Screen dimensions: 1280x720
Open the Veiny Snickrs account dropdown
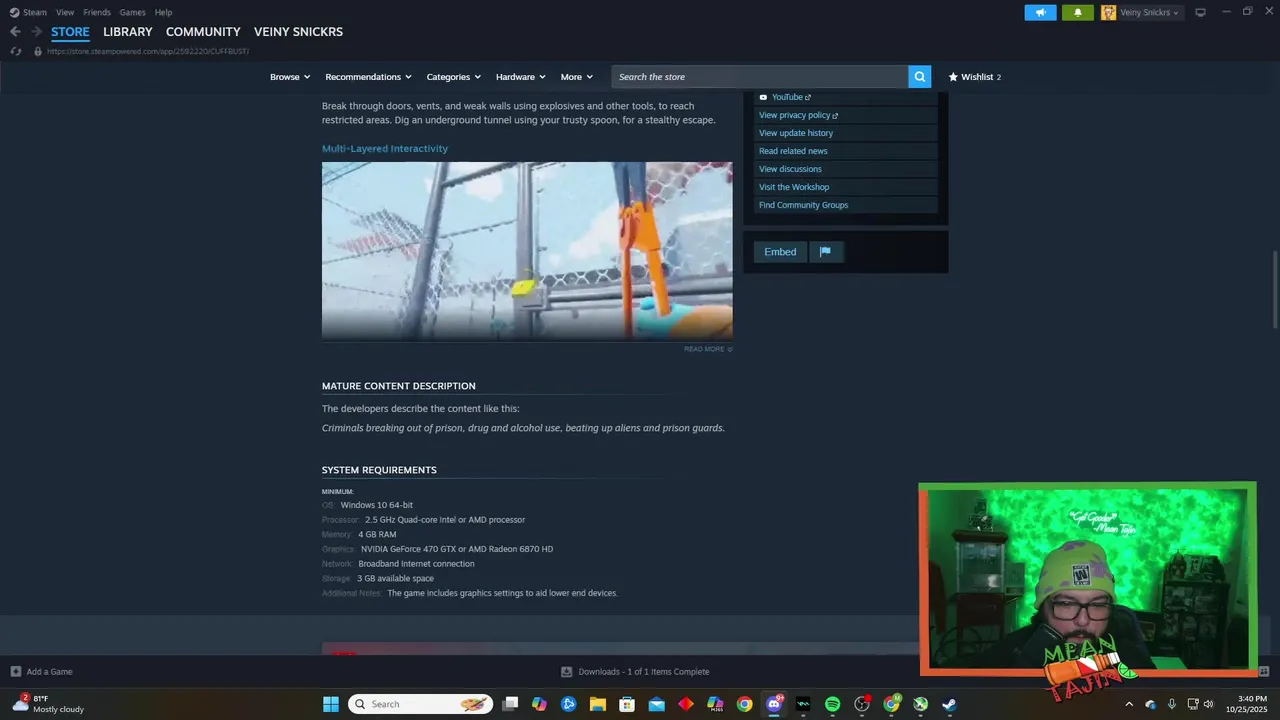[x=1150, y=12]
